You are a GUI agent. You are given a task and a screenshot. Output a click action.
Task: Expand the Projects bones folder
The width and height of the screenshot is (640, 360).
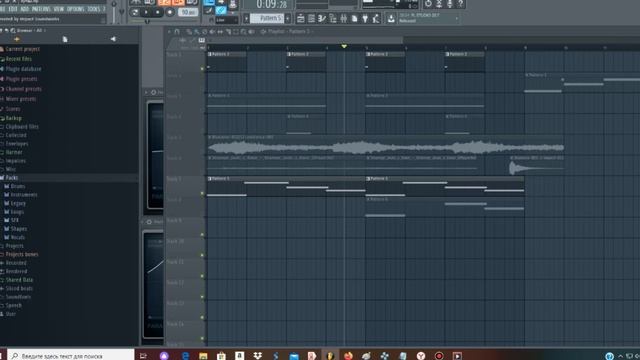22,254
